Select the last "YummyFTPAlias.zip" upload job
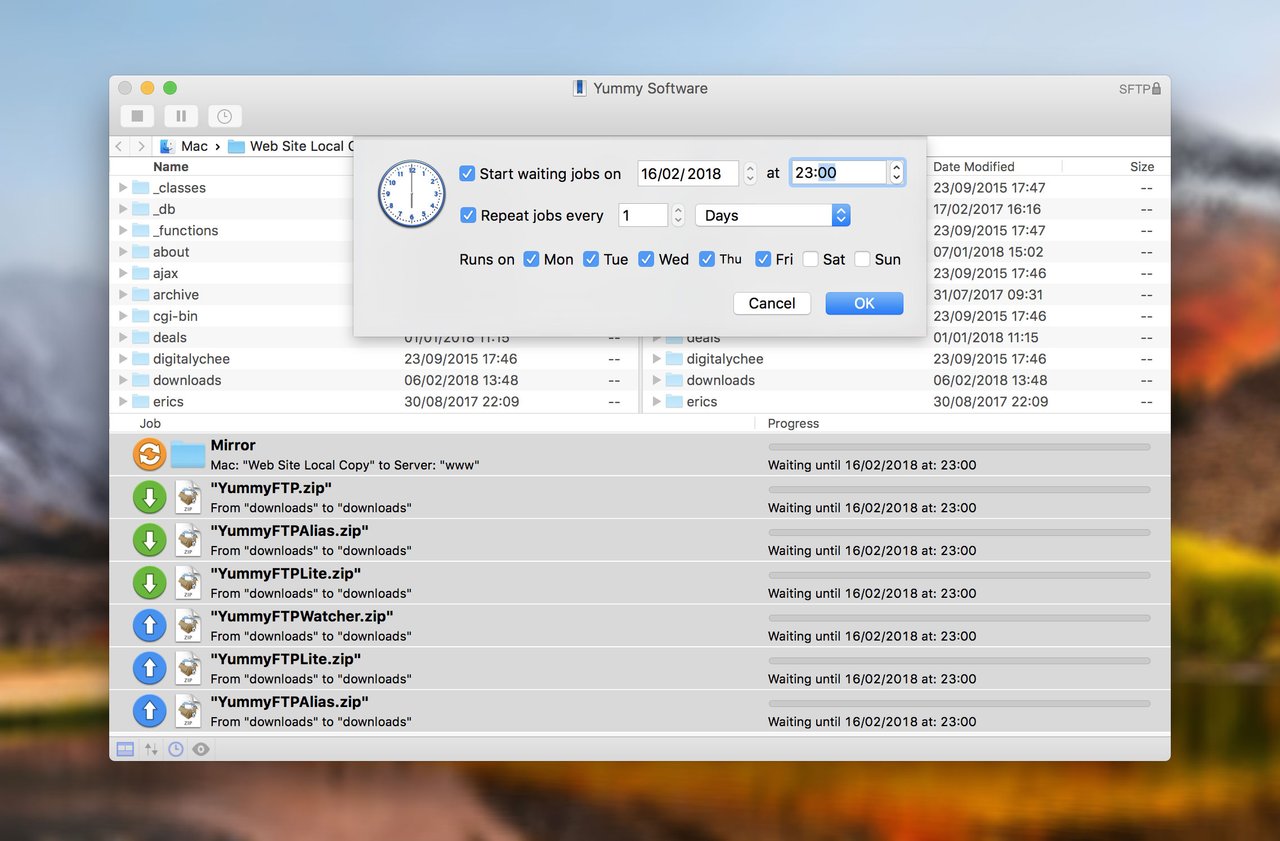This screenshot has height=841, width=1280. [640, 711]
